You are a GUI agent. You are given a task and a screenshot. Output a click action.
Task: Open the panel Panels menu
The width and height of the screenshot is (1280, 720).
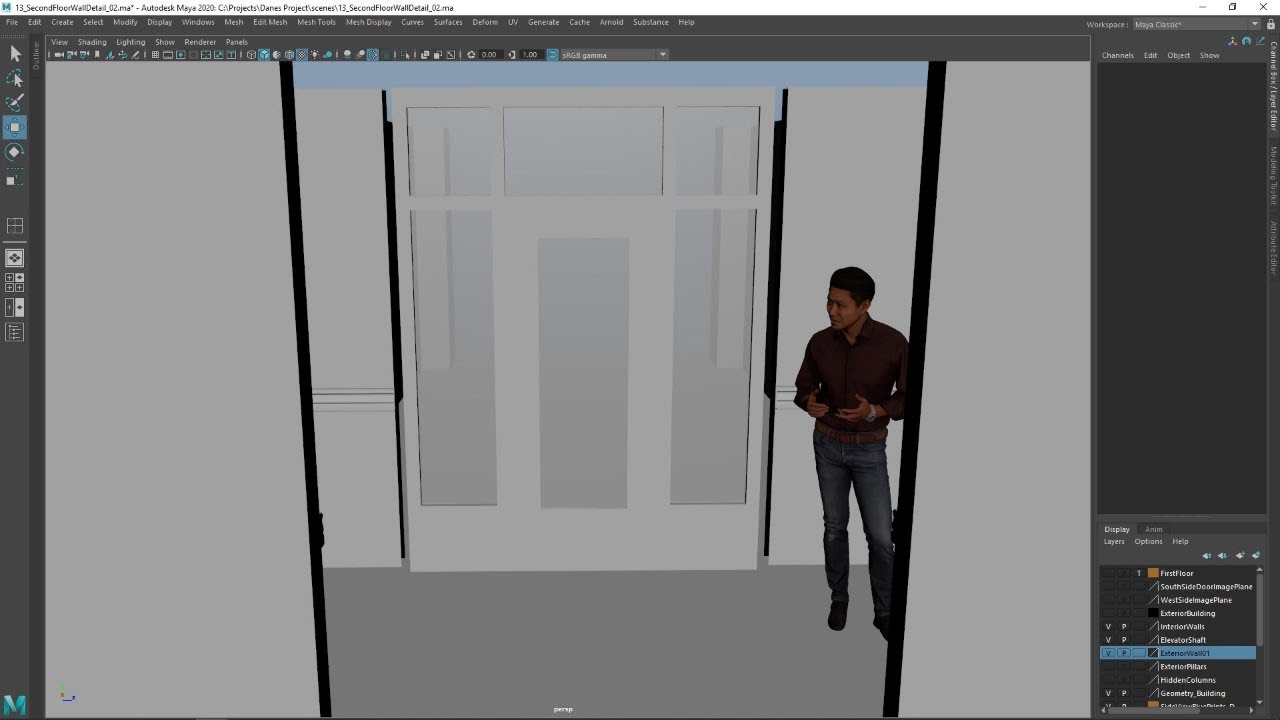click(x=237, y=42)
